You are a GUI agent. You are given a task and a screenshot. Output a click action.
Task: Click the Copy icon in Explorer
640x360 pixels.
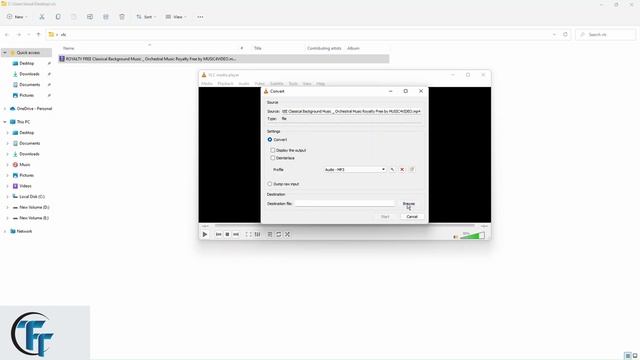tap(58, 17)
